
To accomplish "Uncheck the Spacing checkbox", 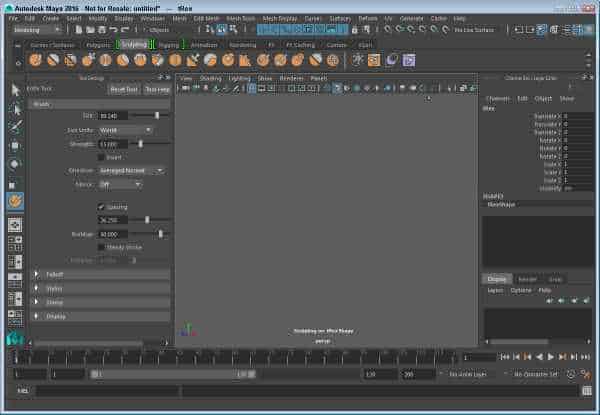I will 101,206.
